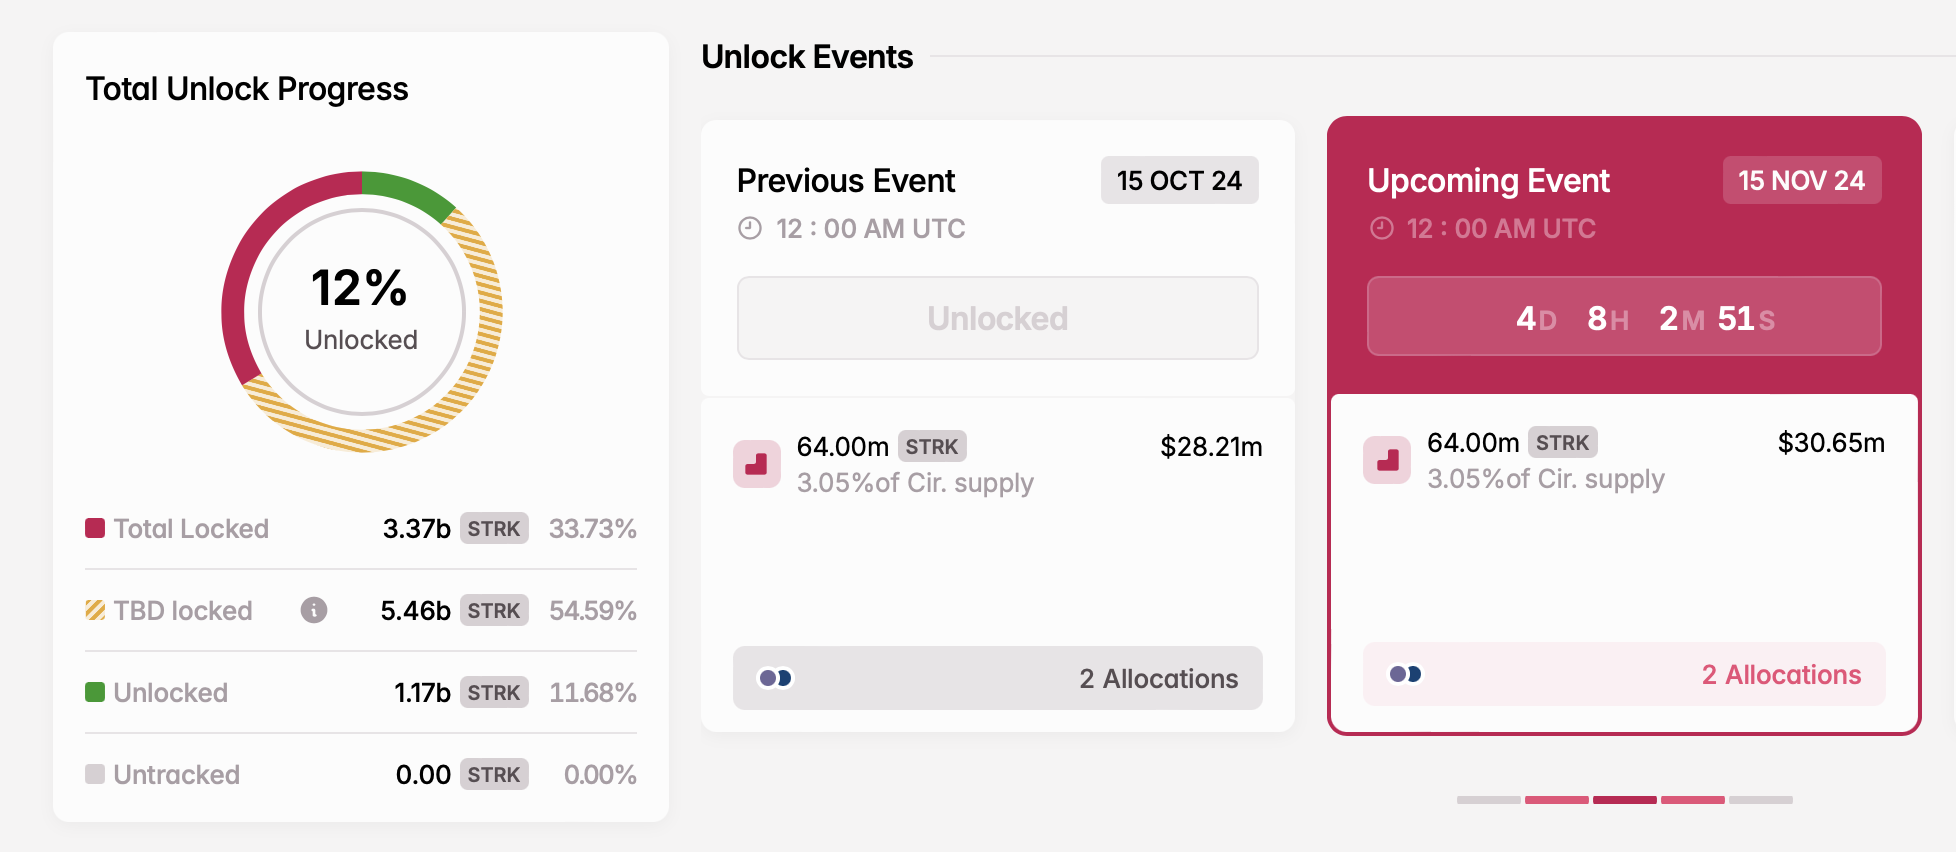Click the TBD locked info icon

[x=314, y=610]
